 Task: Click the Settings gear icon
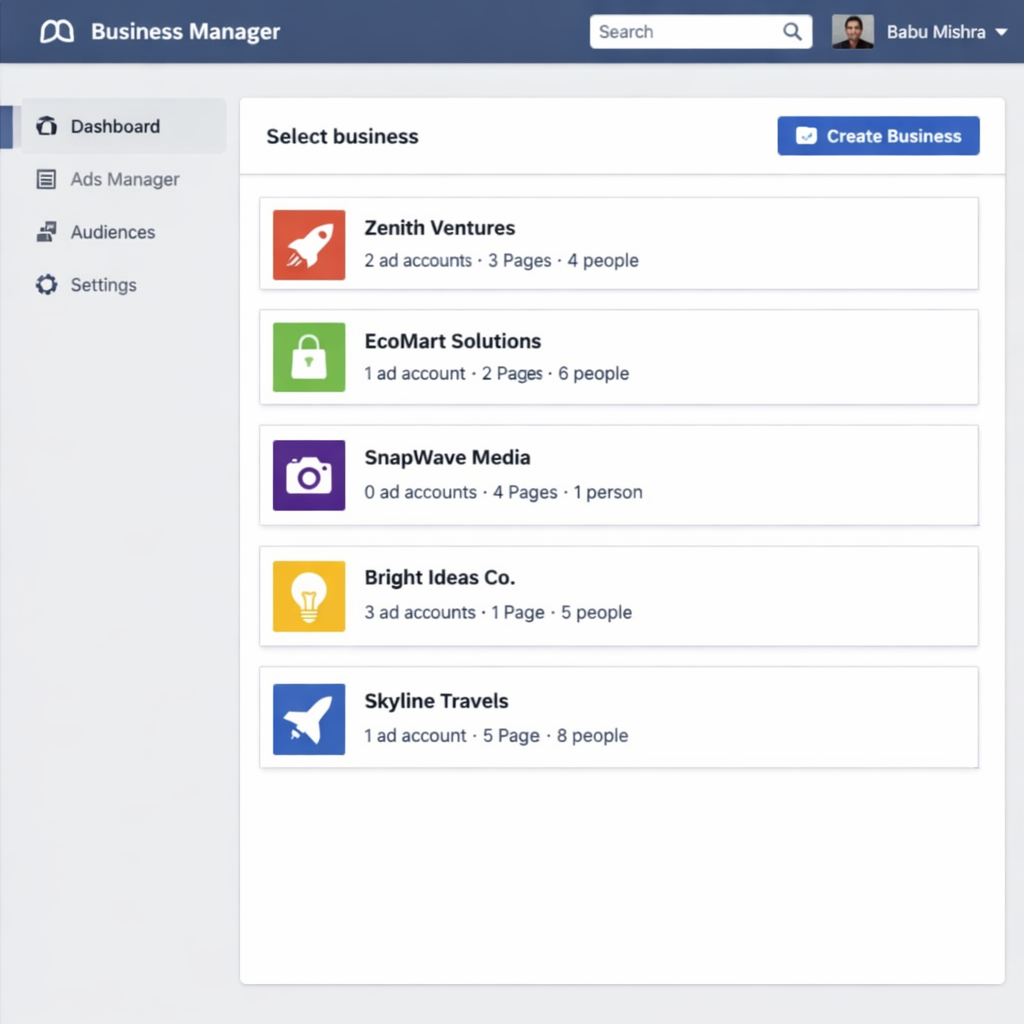(46, 285)
